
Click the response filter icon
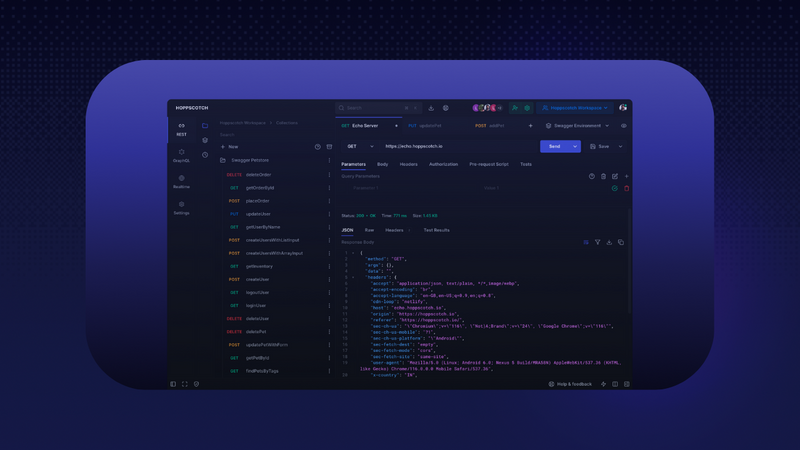(597, 242)
